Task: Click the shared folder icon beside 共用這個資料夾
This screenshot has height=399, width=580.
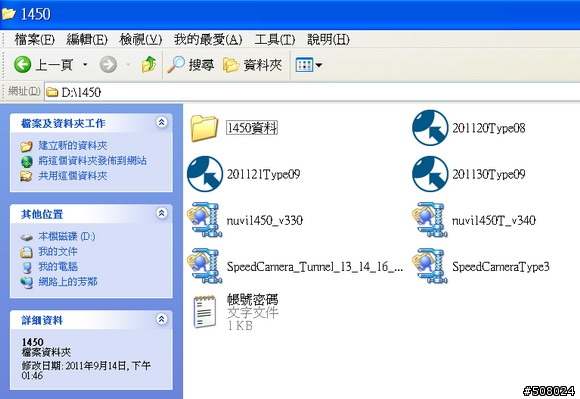Action: pos(27,176)
